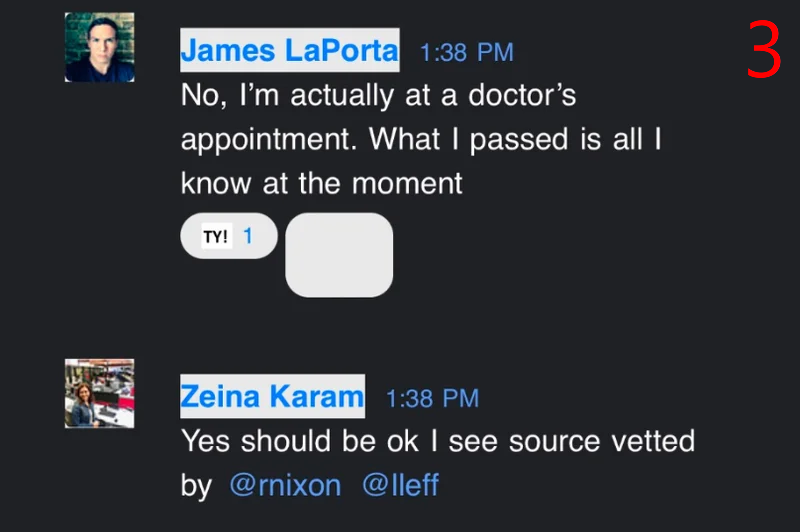Click the word "doctor's" in James's message
The width and height of the screenshot is (800, 532).
point(522,95)
